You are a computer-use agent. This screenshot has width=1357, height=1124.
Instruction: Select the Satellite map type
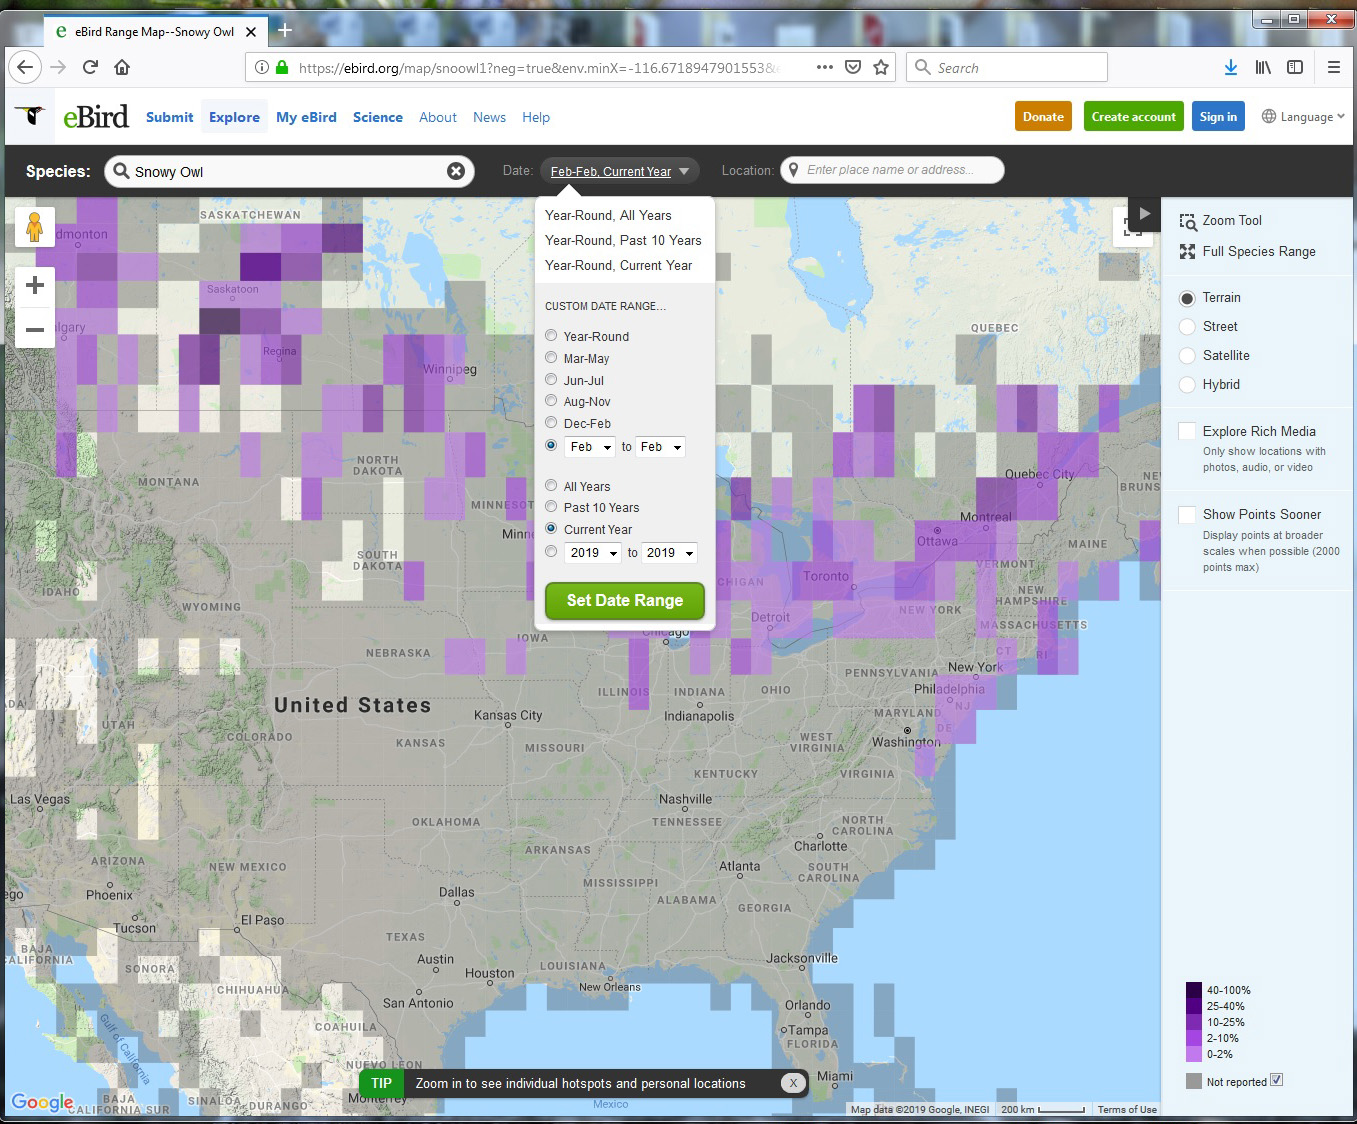coord(1187,356)
